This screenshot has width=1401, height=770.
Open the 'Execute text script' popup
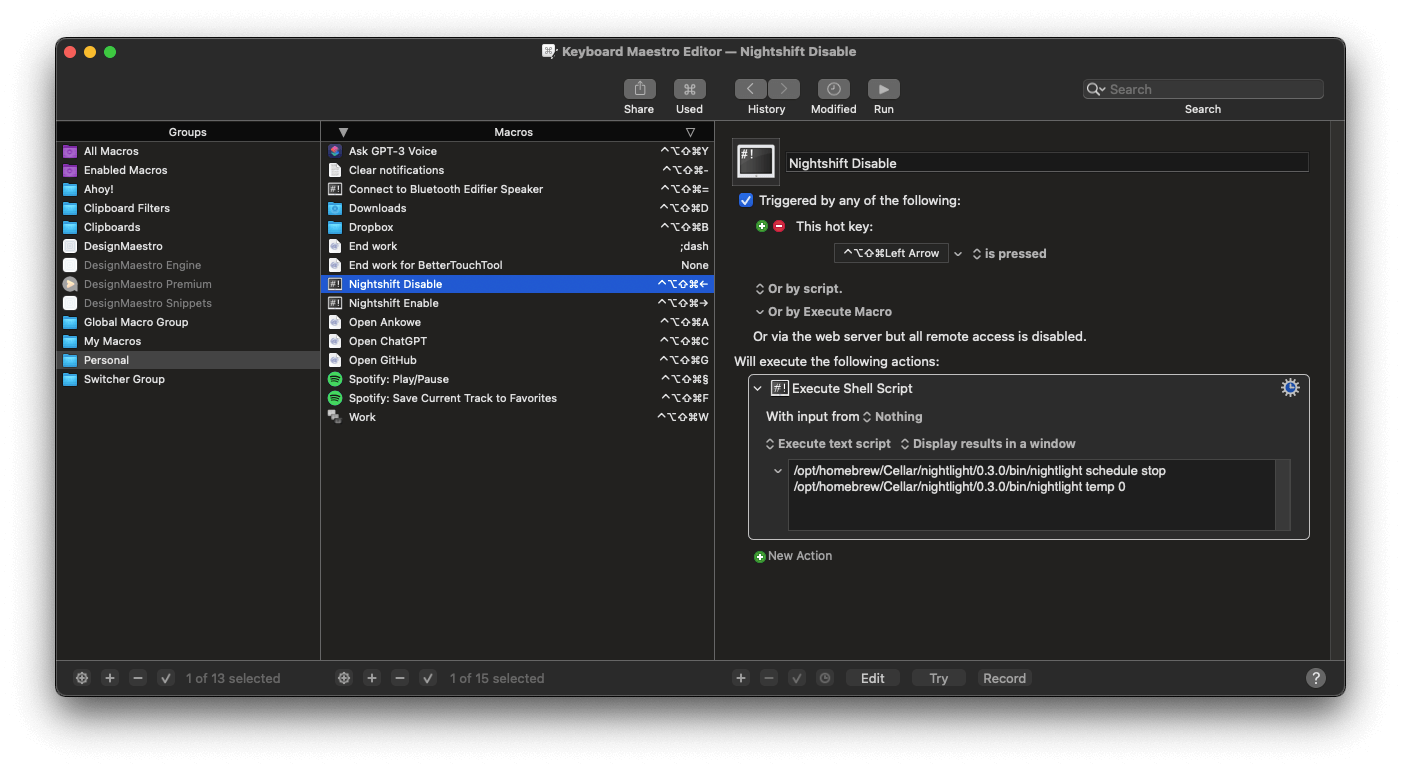pos(828,444)
